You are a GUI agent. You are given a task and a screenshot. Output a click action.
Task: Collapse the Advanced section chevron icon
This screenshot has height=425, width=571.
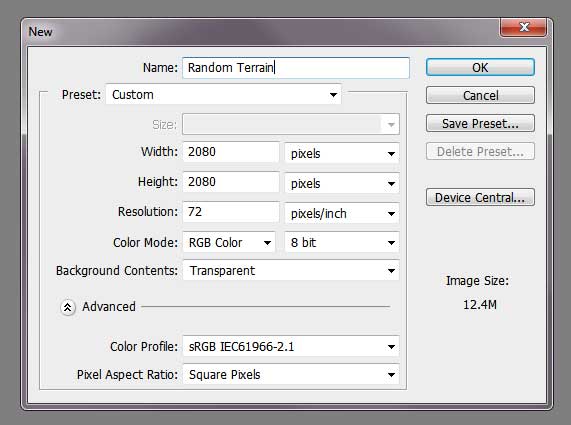tap(68, 307)
